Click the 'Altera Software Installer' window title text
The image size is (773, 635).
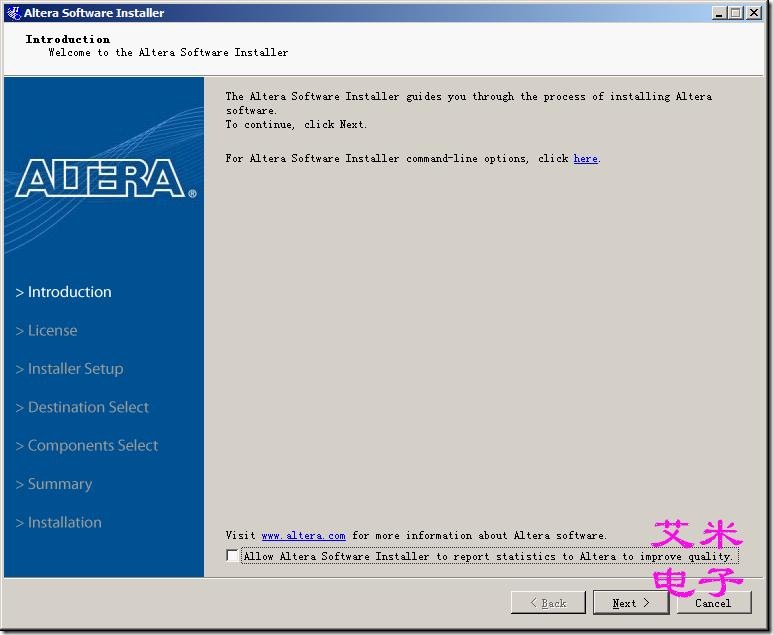pos(94,13)
